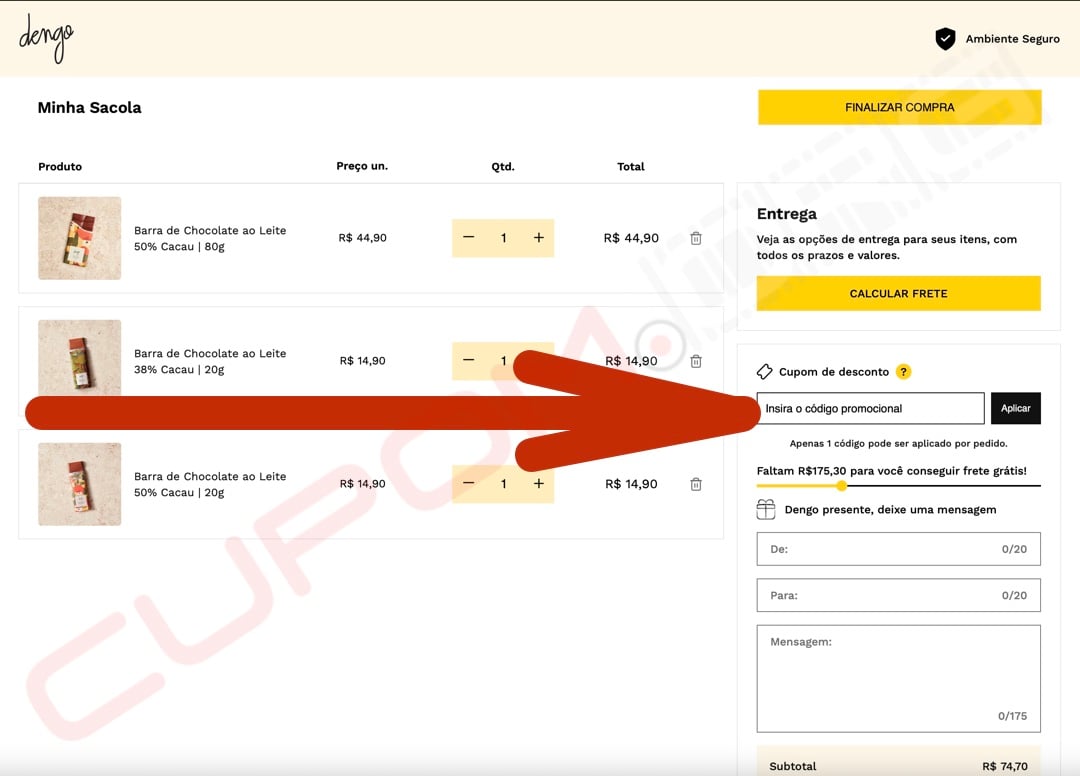This screenshot has width=1080, height=776.
Task: Delete the 50% Cacau 20g chocolate item
Action: click(696, 484)
